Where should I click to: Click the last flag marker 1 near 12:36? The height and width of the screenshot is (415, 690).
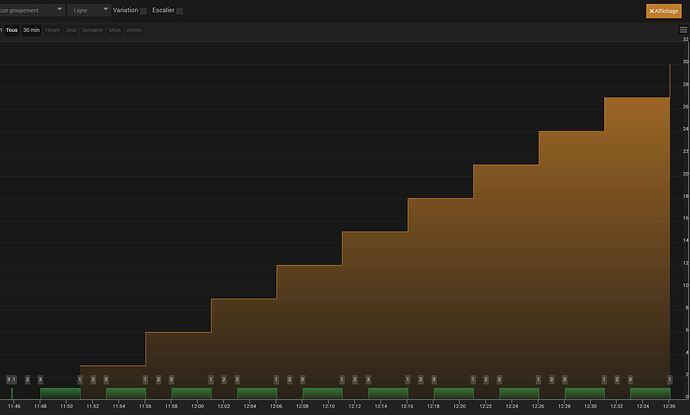[669, 379]
